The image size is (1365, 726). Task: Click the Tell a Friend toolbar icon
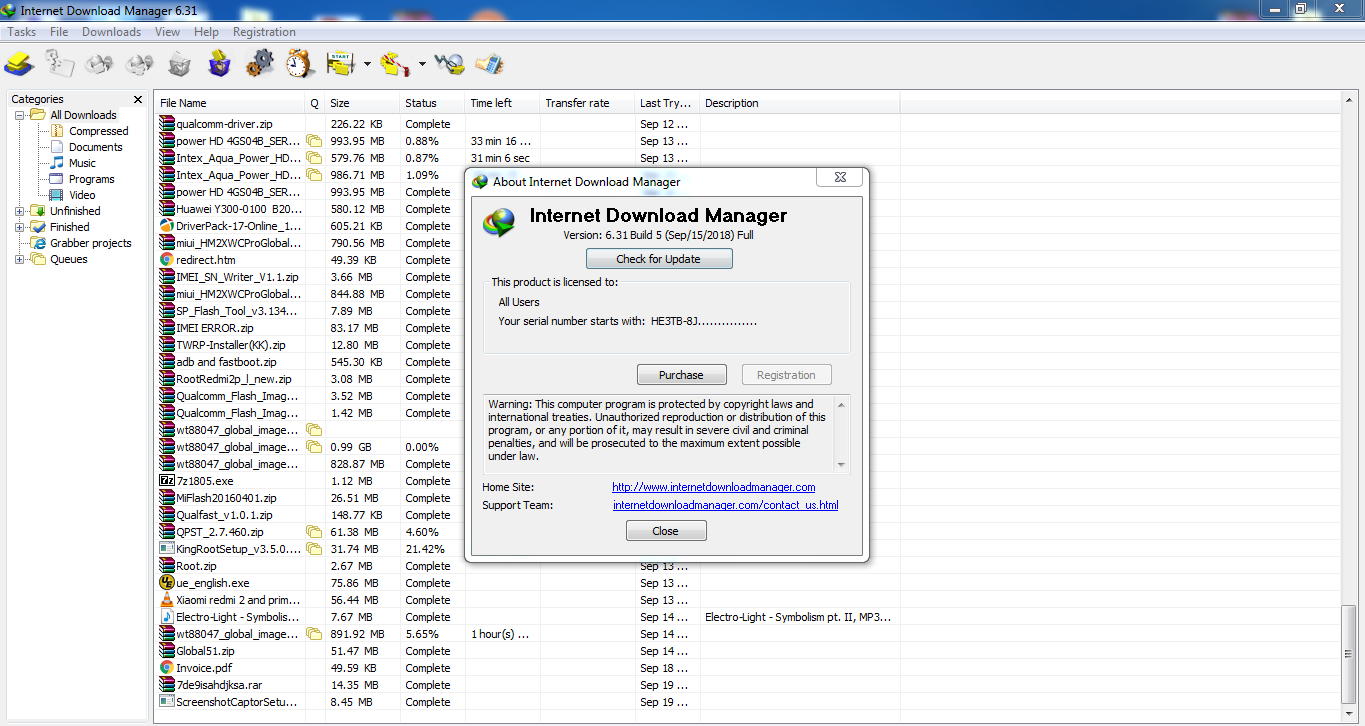click(x=489, y=64)
